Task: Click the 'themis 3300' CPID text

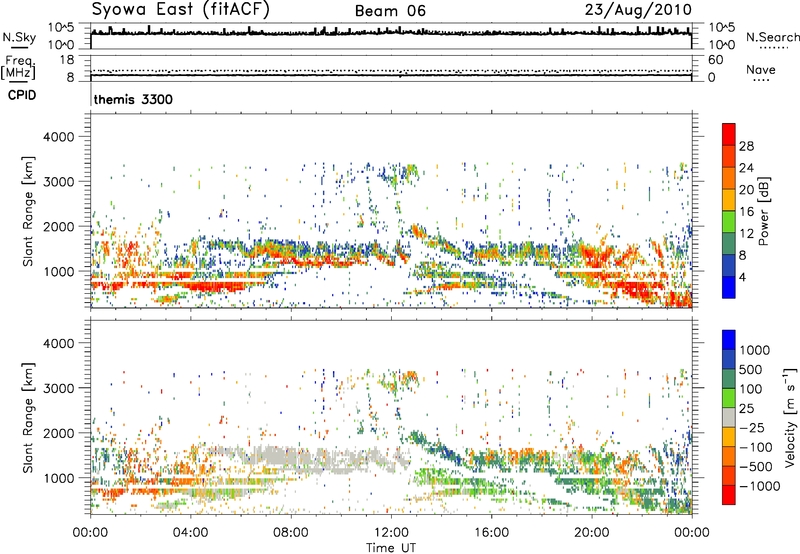Action: pyautogui.click(x=133, y=99)
